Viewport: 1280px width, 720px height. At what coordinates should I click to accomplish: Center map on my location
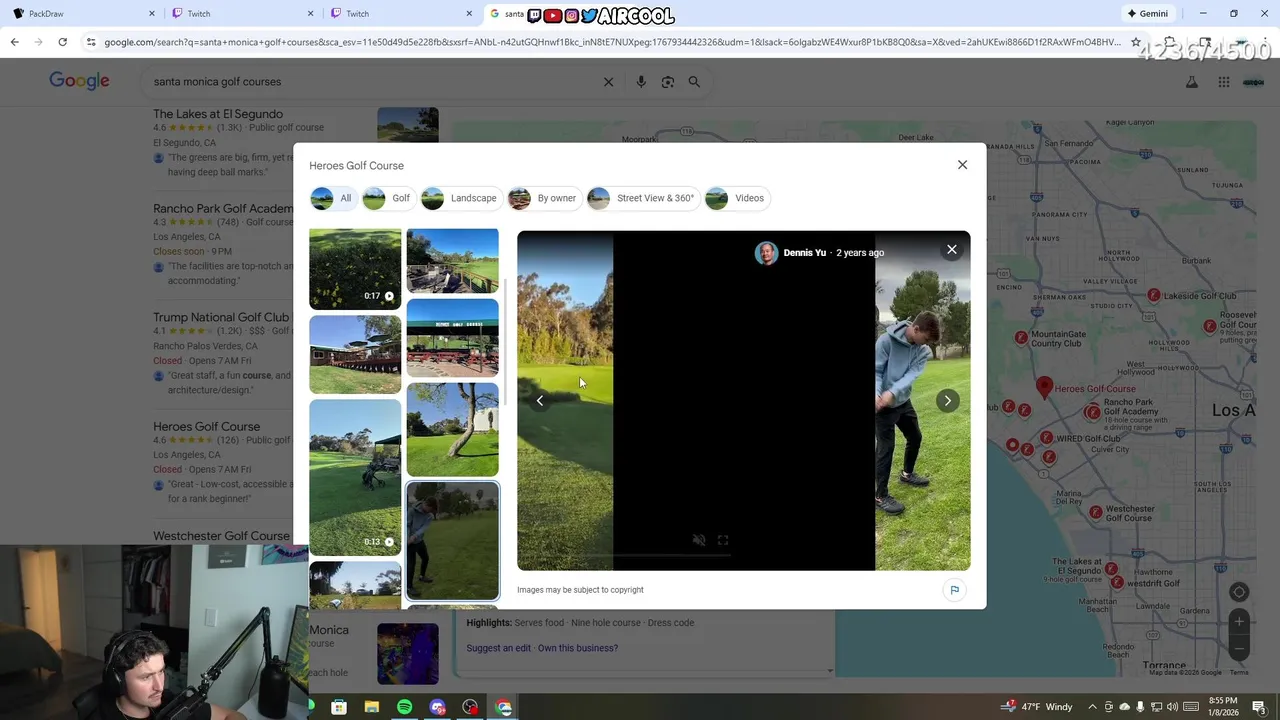pos(1239,591)
